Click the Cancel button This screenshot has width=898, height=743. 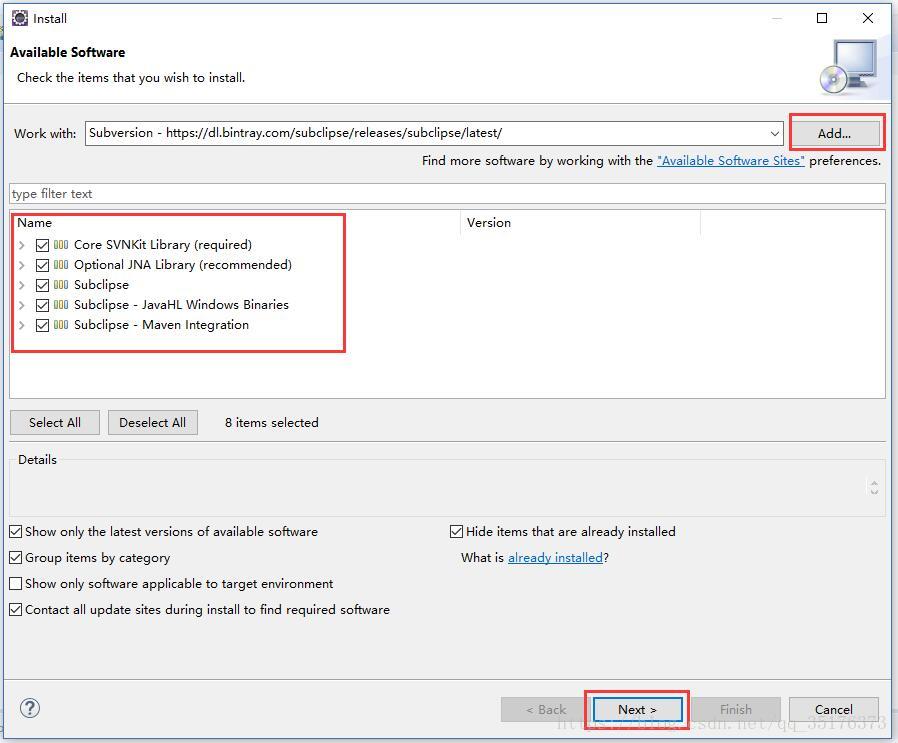(833, 709)
